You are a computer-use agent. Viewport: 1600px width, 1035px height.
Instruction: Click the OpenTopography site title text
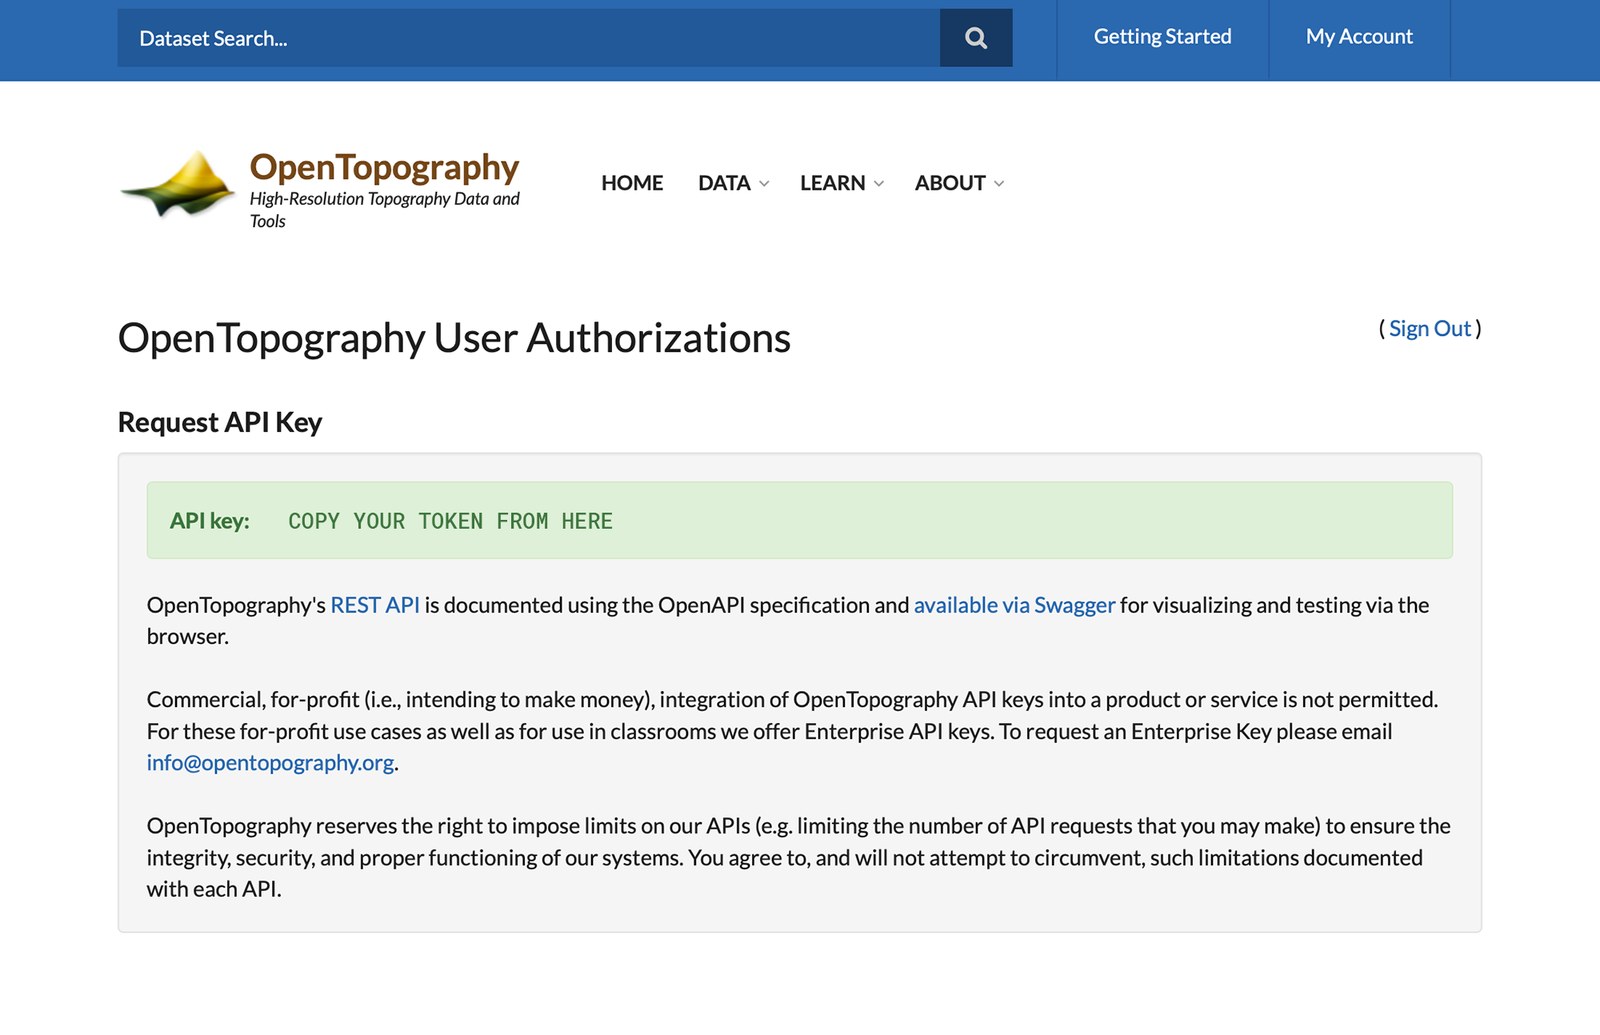click(x=384, y=167)
